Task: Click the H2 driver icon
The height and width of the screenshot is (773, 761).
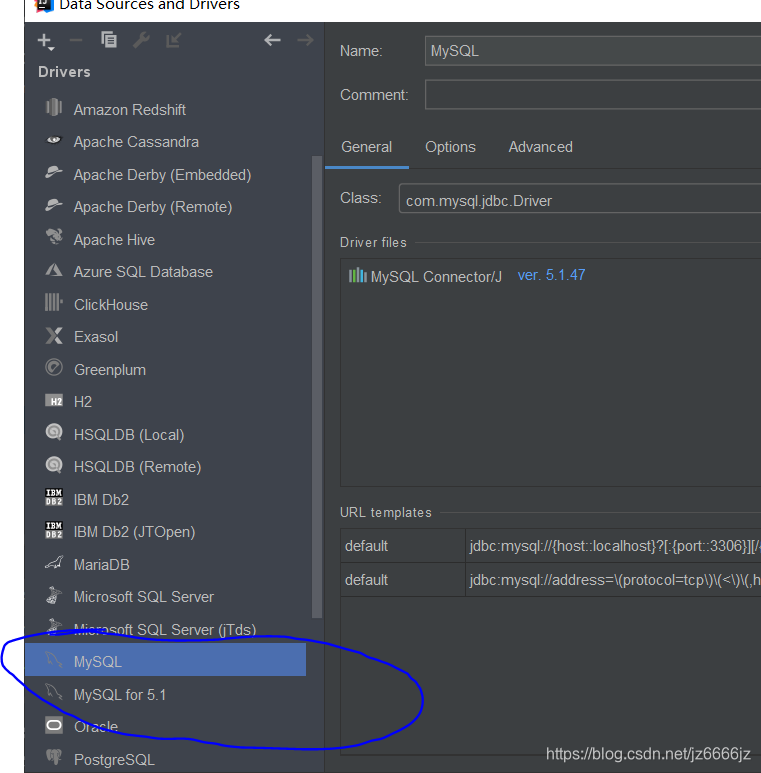Action: (x=54, y=401)
